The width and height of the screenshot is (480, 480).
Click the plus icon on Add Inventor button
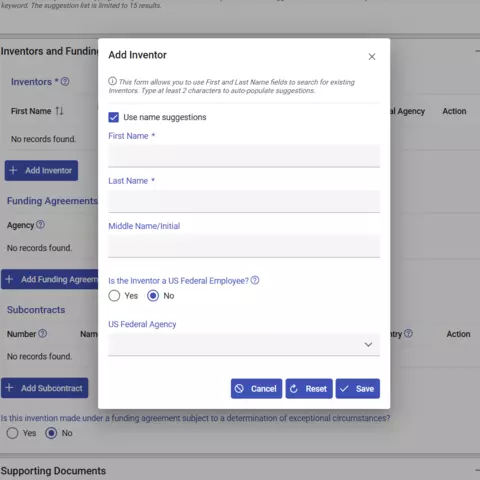[13, 170]
